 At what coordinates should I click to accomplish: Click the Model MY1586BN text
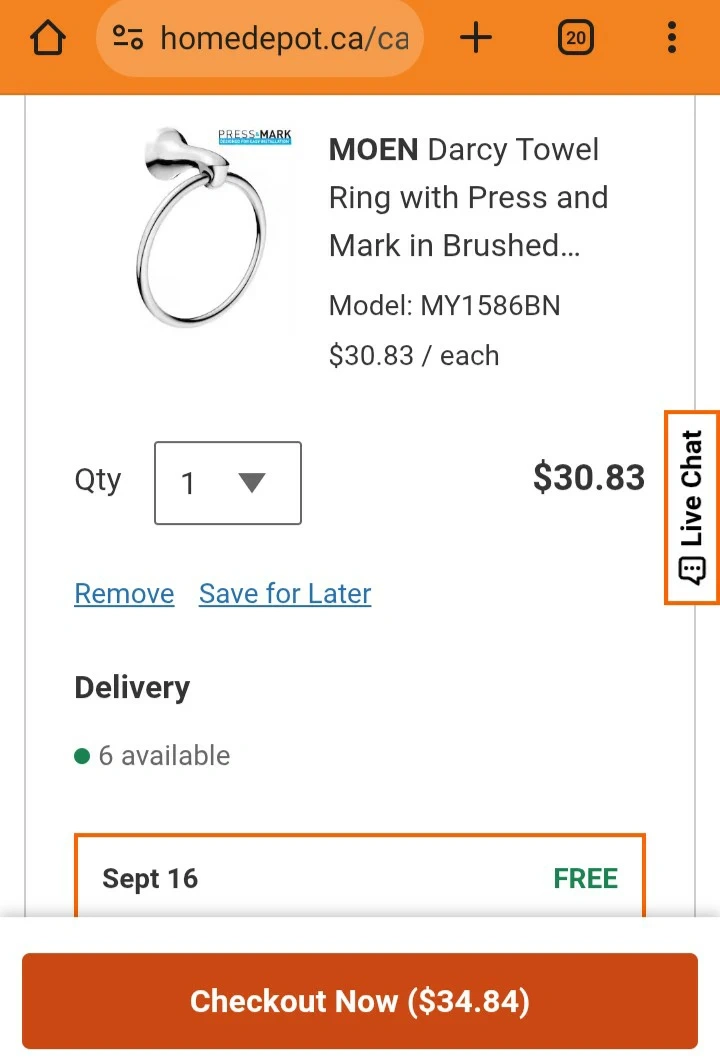tap(444, 305)
